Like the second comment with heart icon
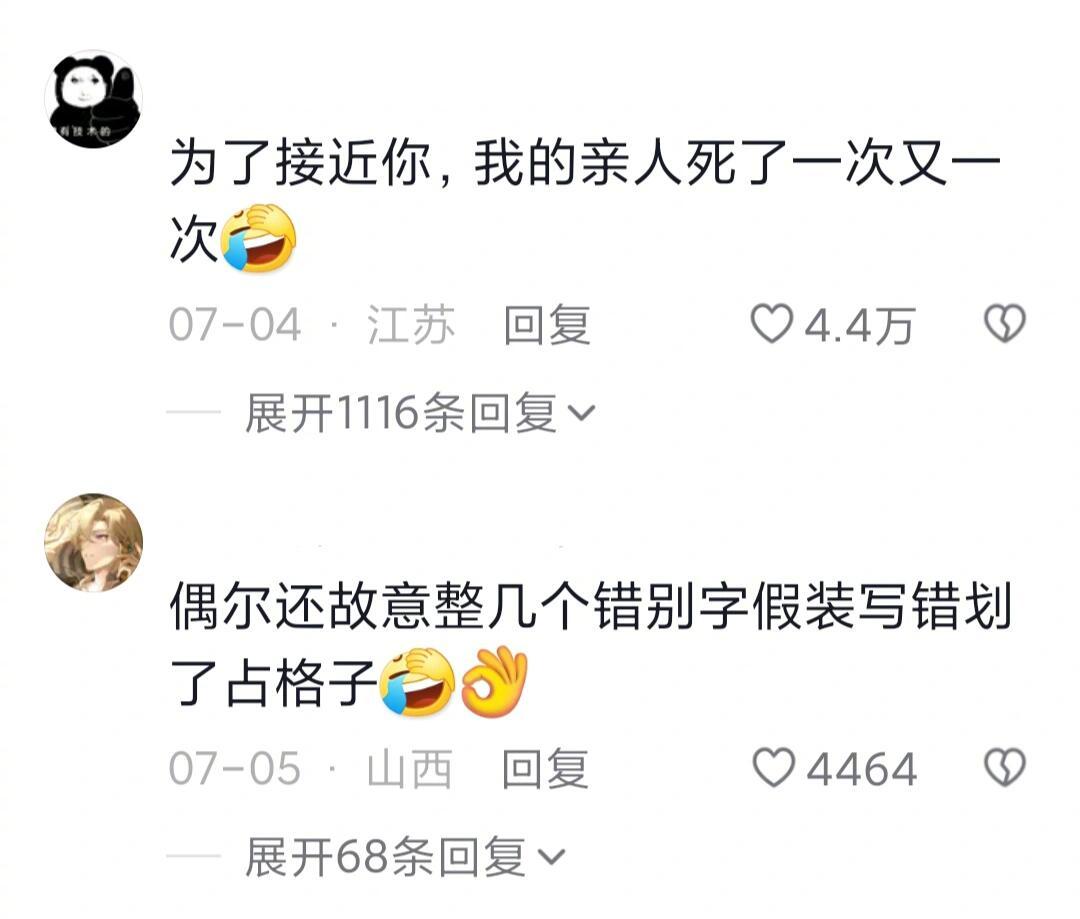 [x=773, y=767]
